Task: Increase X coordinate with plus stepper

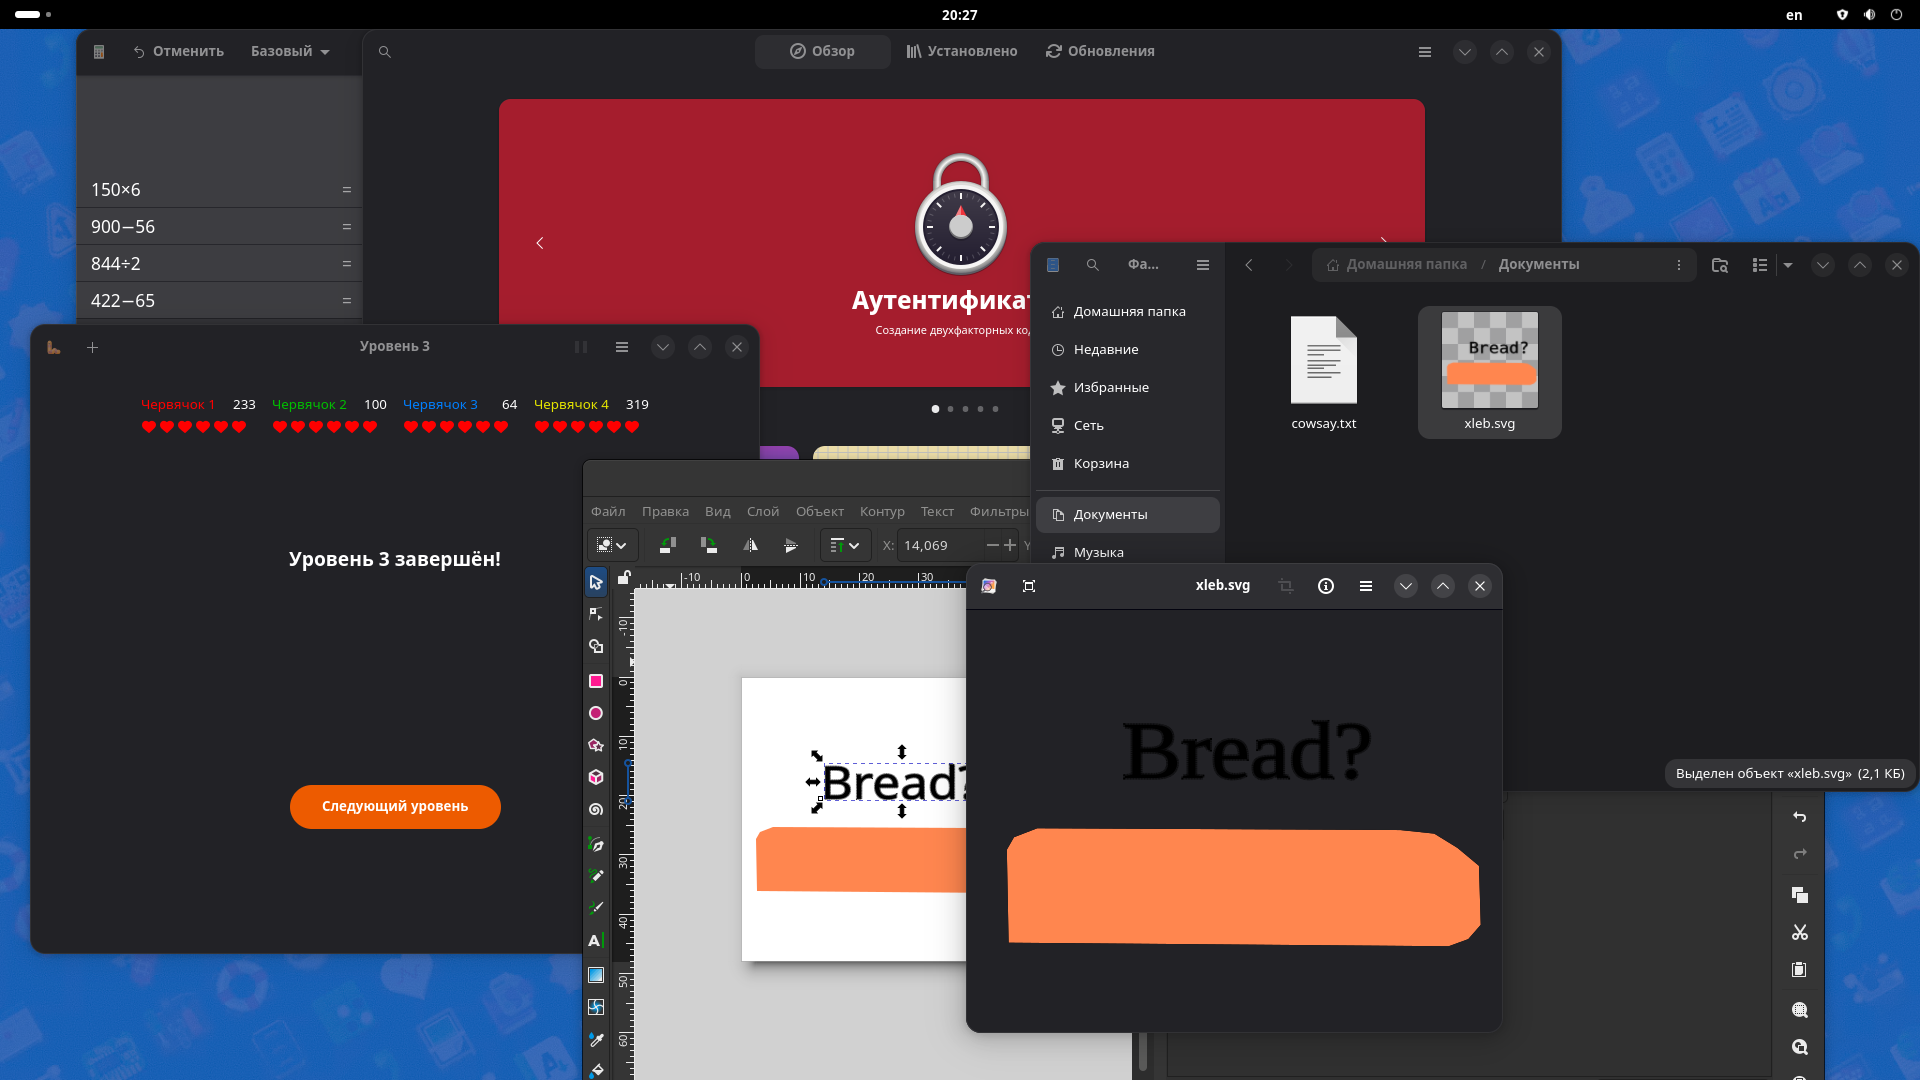Action: coord(1010,545)
